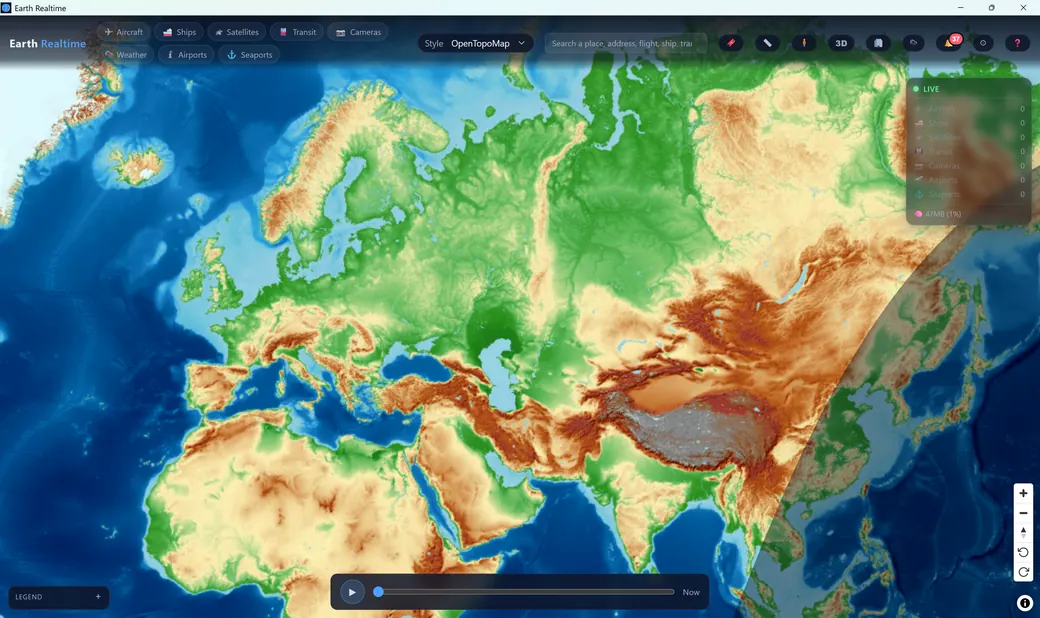Toggle the Aircraft layer chip
This screenshot has height=618, width=1040.
point(124,32)
